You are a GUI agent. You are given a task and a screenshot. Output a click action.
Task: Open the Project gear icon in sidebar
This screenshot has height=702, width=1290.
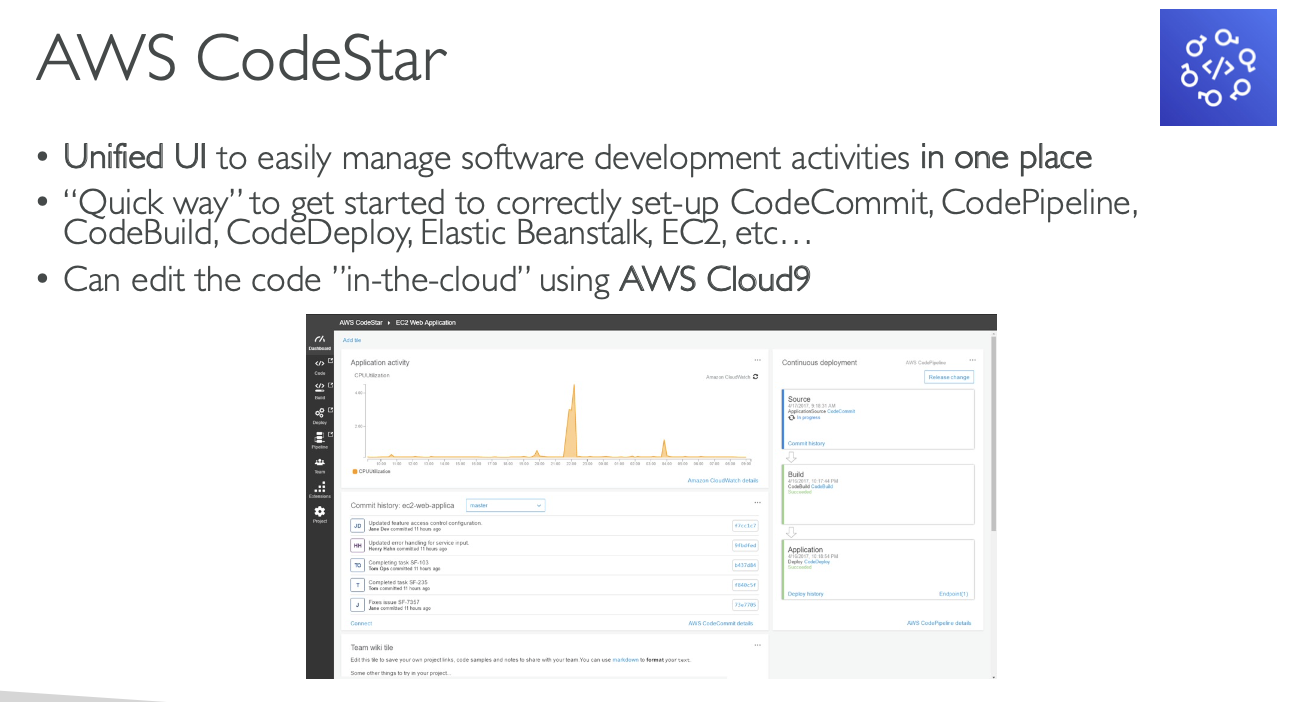(x=319, y=513)
